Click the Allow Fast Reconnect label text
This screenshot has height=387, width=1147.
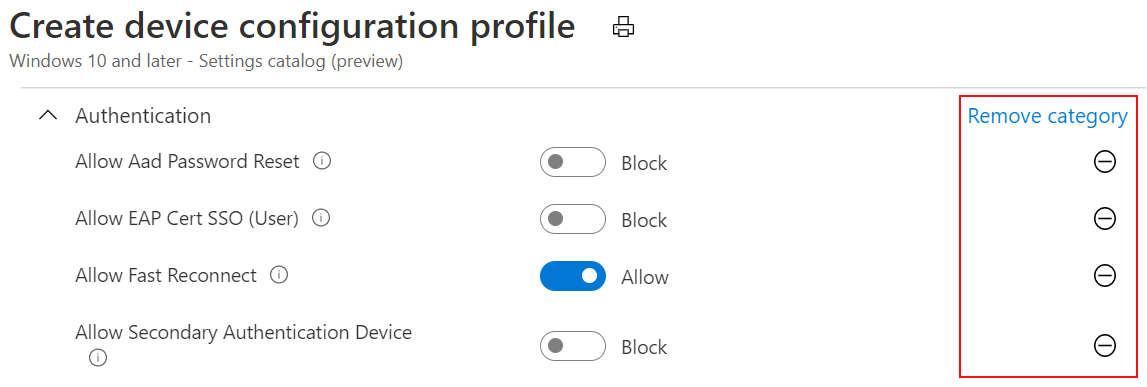click(x=166, y=275)
